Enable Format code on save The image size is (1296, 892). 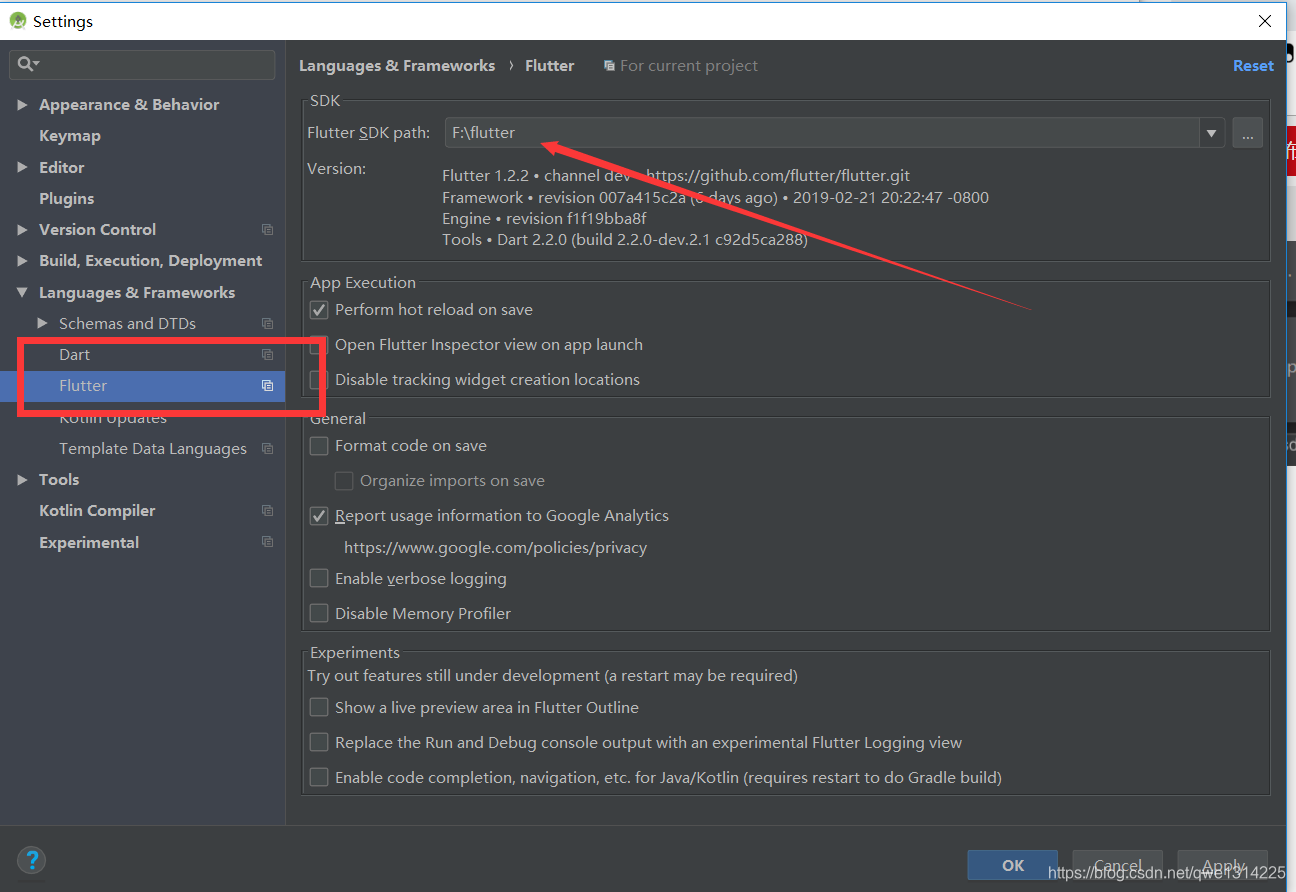coord(319,446)
